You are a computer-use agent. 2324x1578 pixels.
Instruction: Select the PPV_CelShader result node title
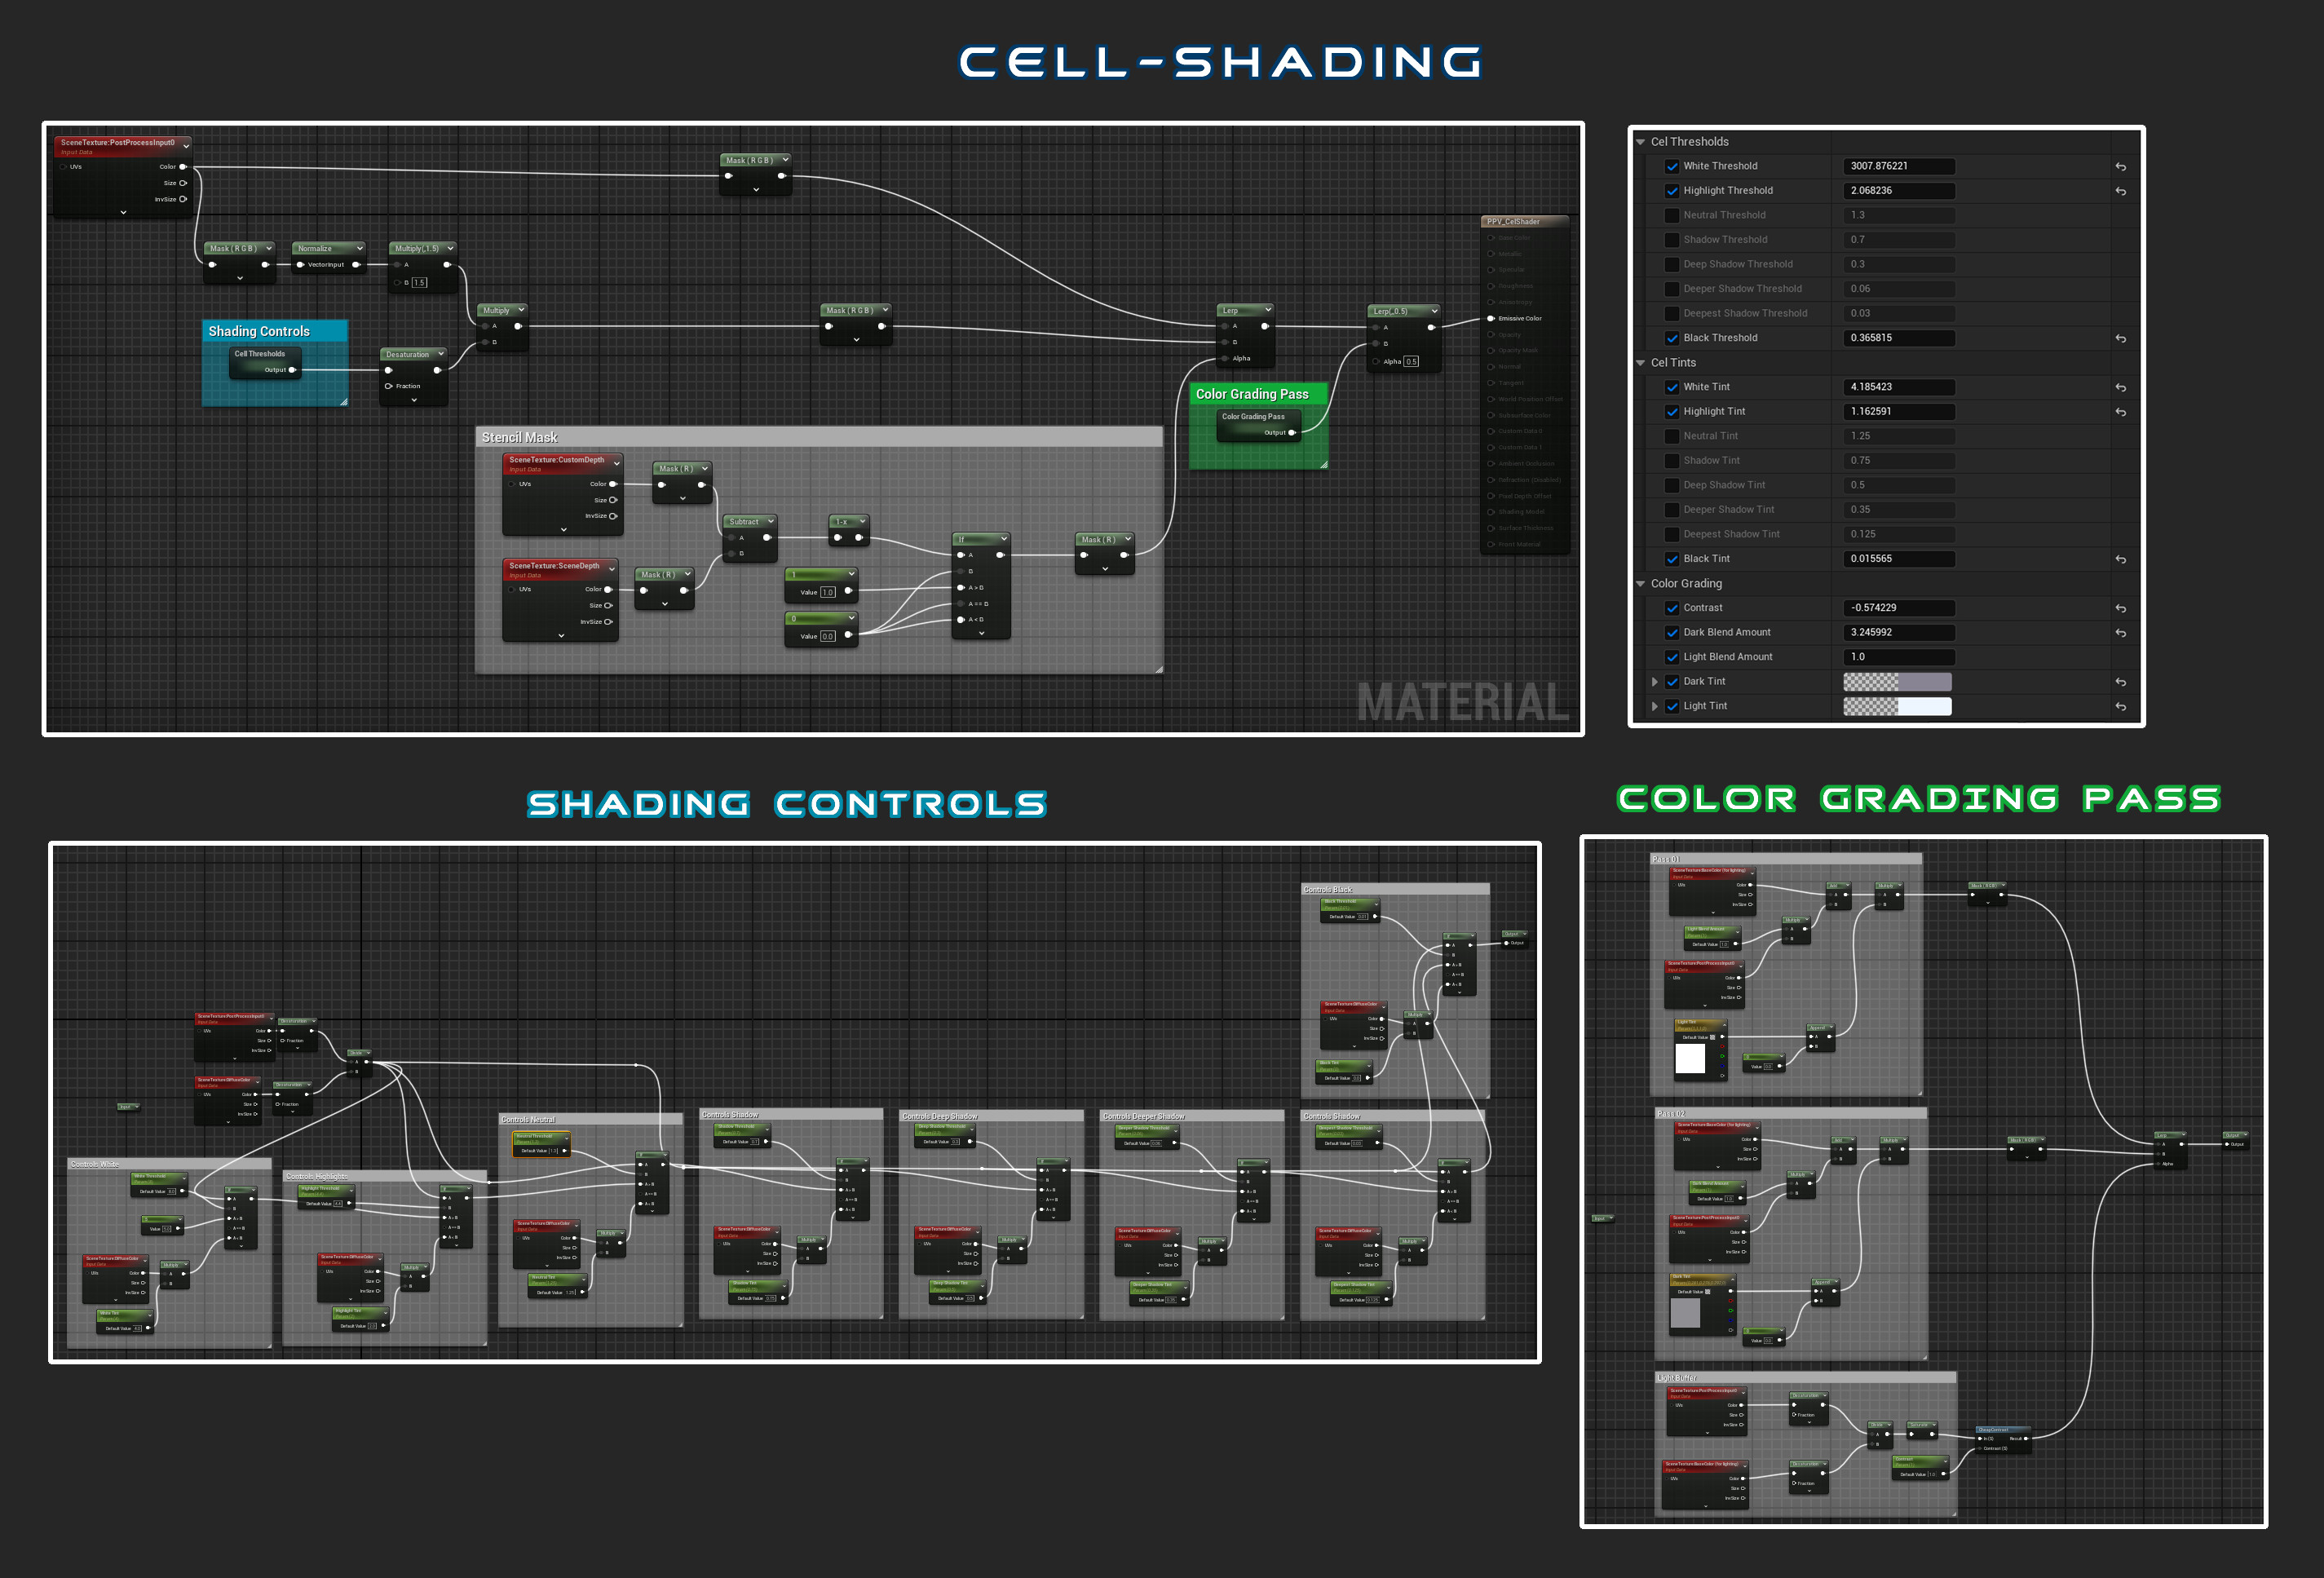click(x=1513, y=222)
